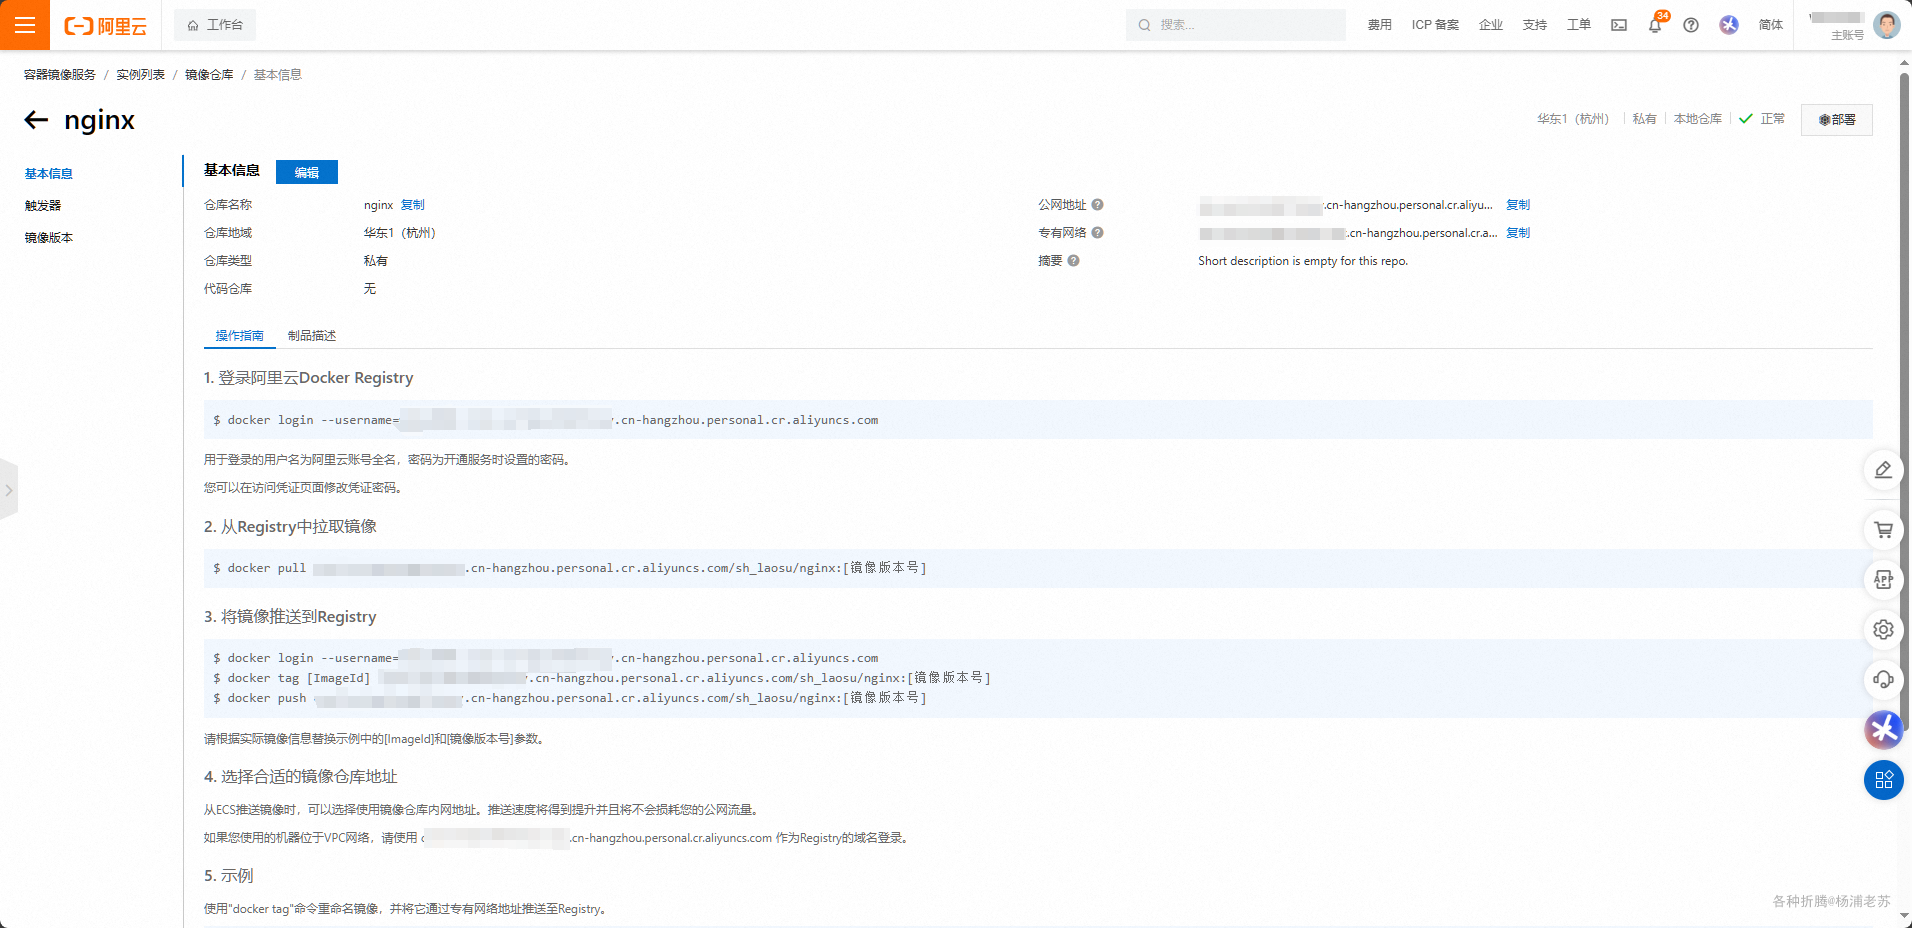Focus the top search box
The image size is (1912, 928).
[x=1235, y=25]
